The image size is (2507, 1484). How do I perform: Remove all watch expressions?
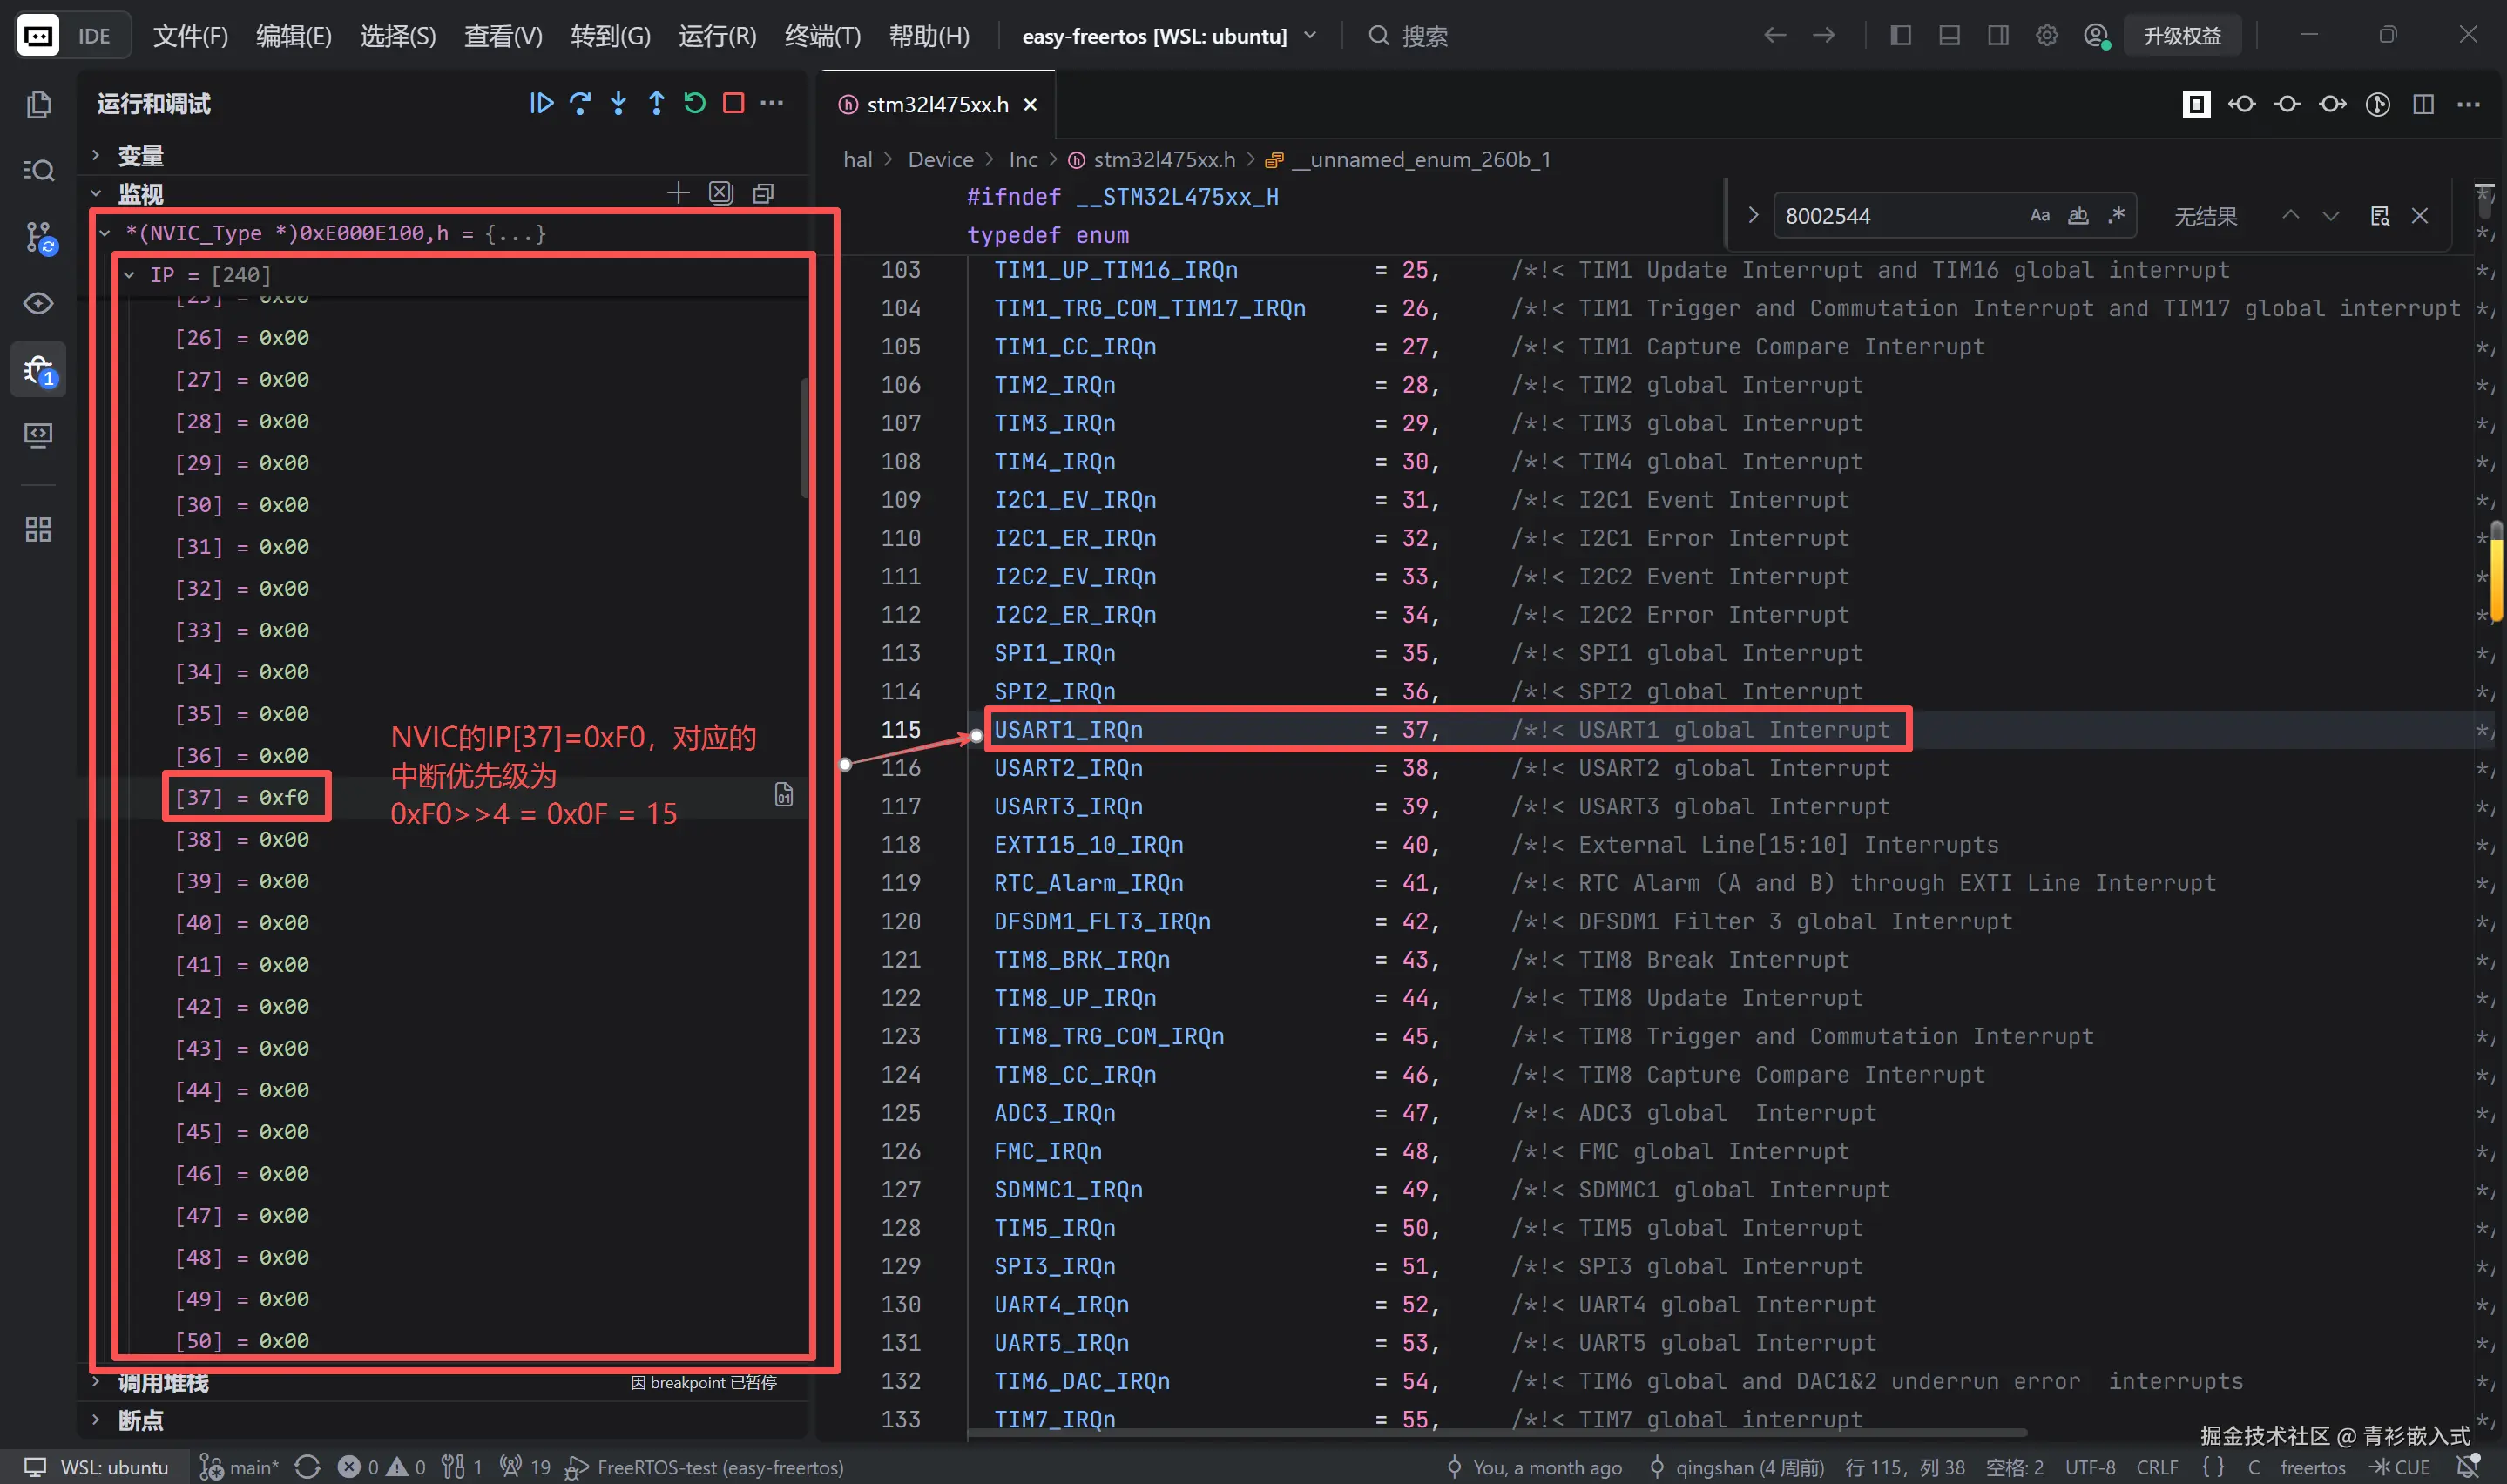tap(721, 192)
